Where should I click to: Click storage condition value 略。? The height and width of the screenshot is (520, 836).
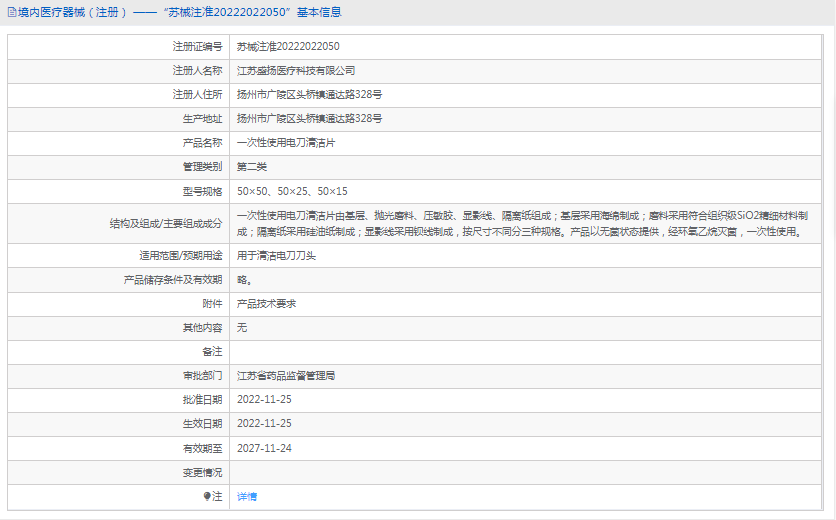[245, 279]
